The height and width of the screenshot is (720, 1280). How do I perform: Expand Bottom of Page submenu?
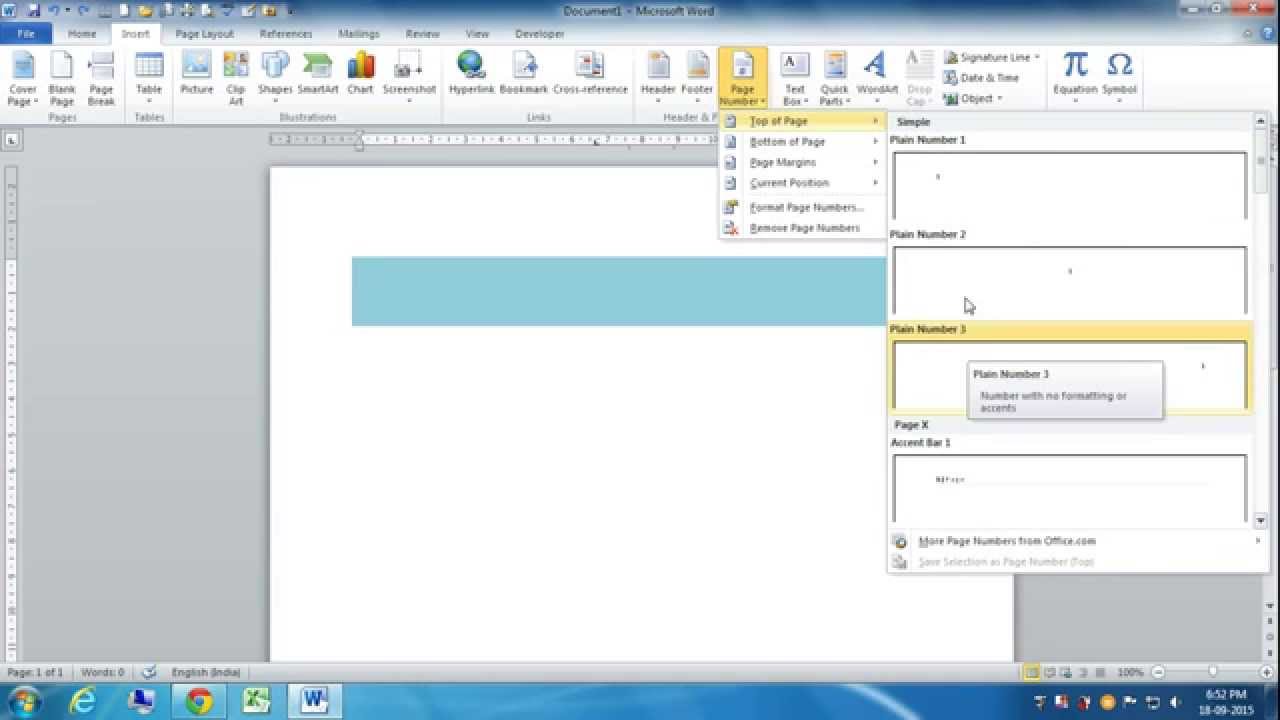coord(802,142)
